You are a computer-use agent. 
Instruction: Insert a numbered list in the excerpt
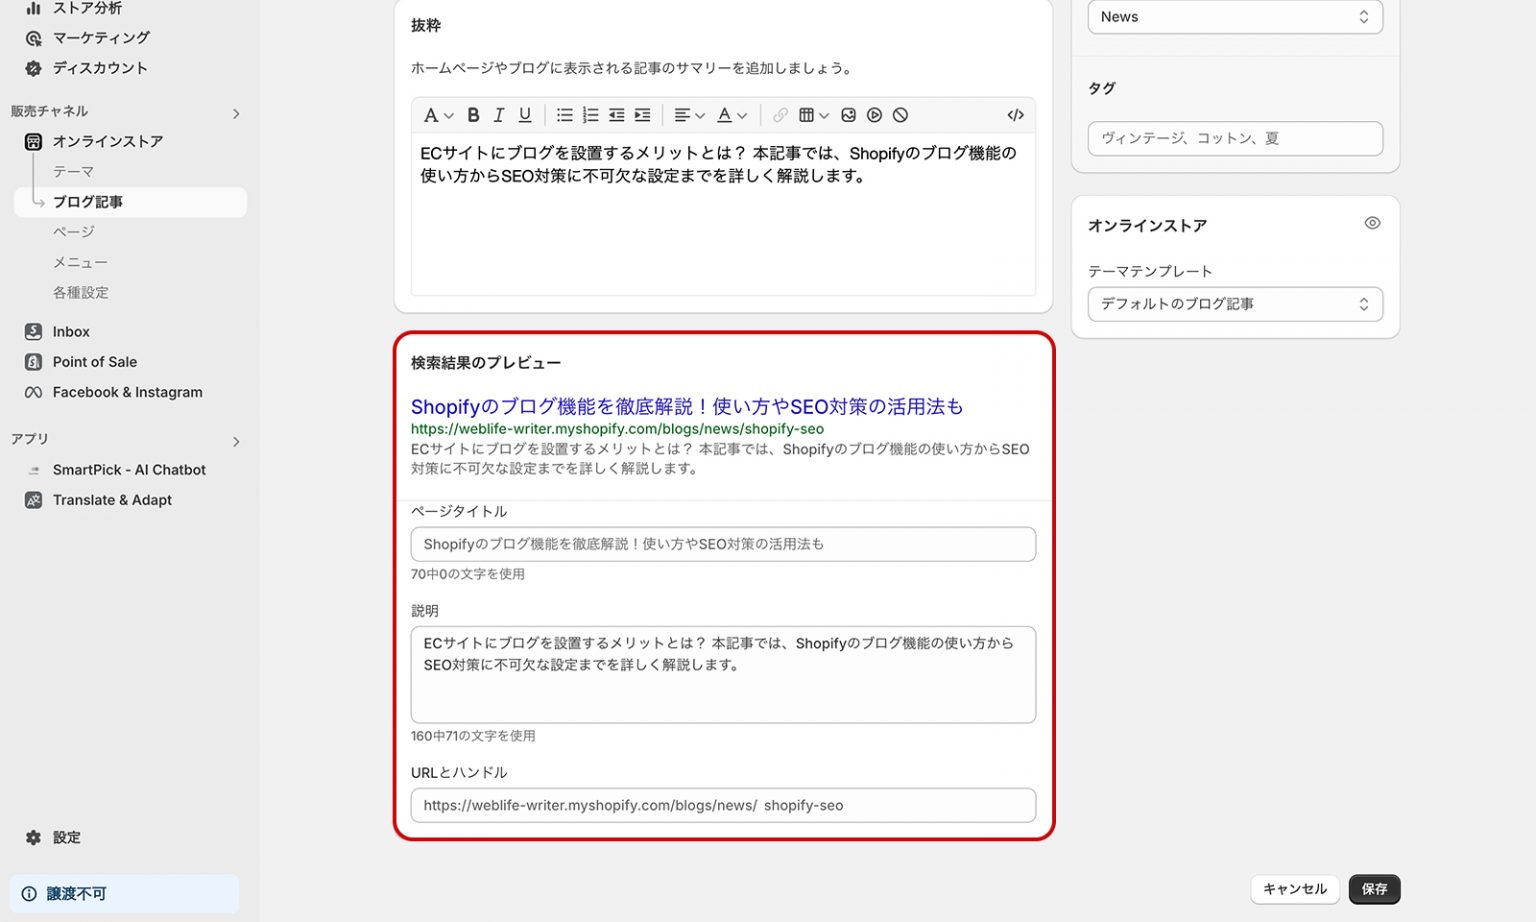[x=590, y=115]
